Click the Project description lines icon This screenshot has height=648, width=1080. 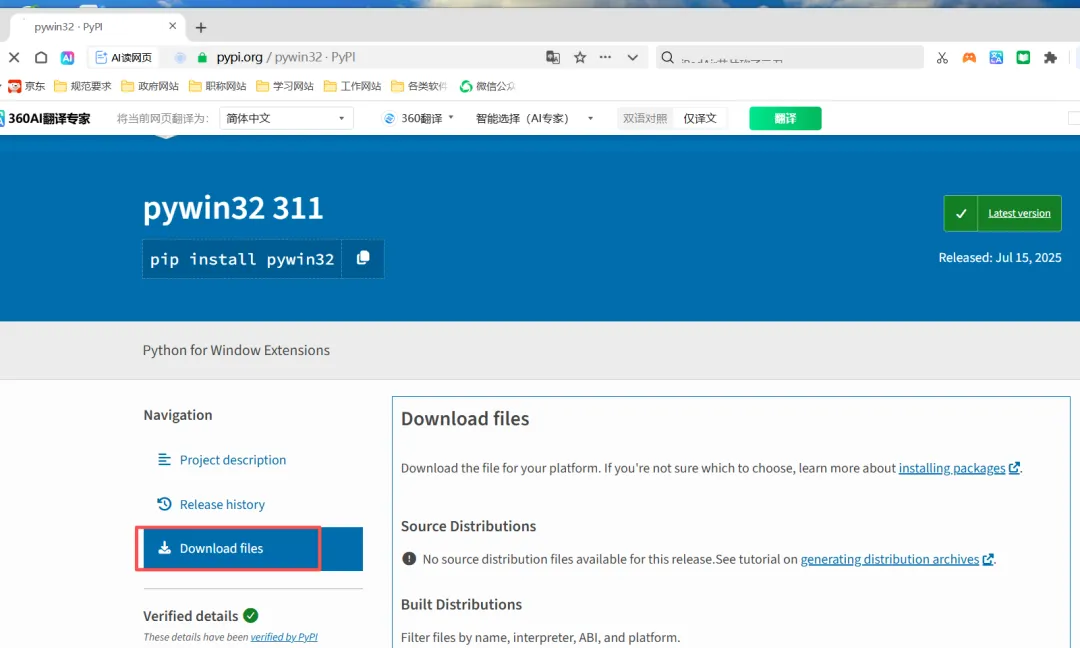tap(164, 459)
